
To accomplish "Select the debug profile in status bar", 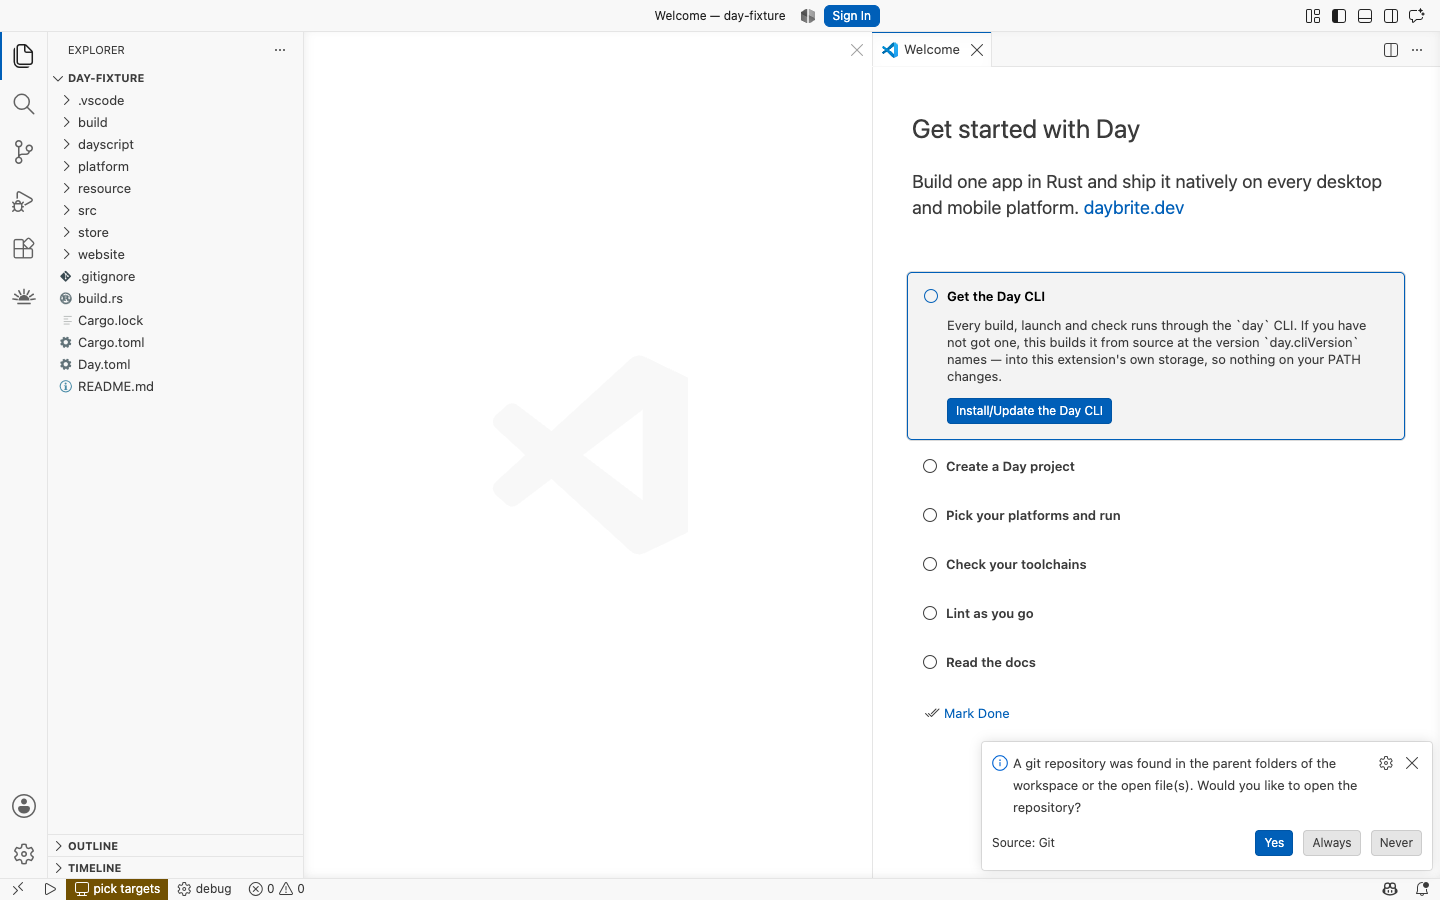I will coord(204,889).
